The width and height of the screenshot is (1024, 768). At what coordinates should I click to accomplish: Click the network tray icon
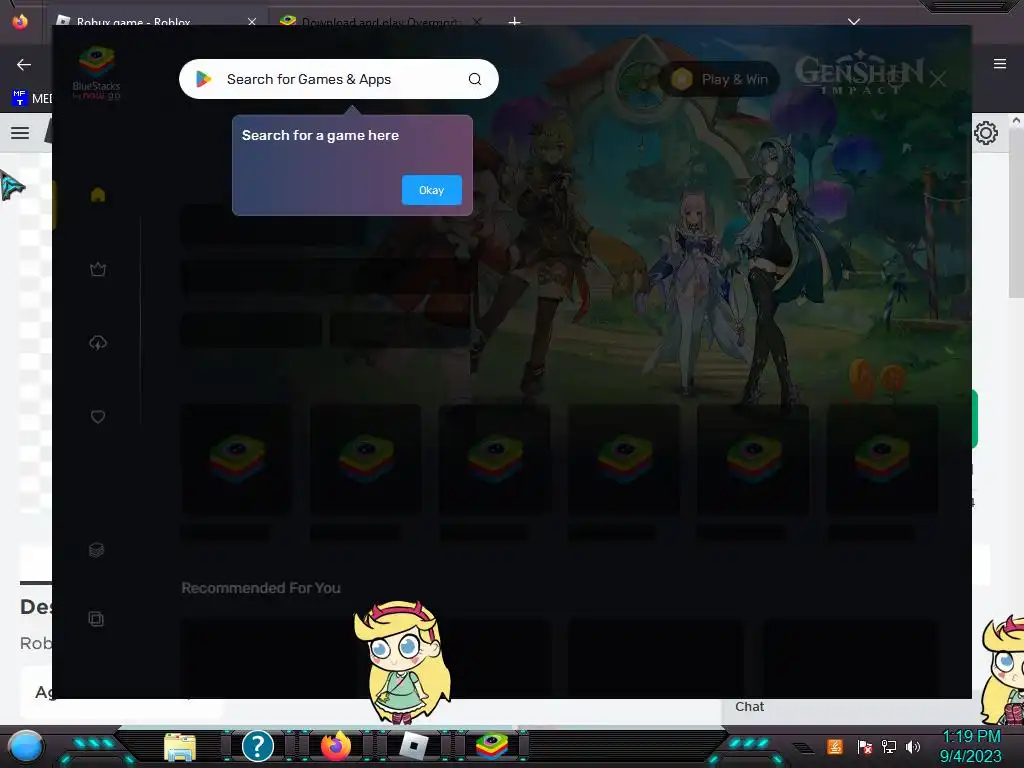pos(889,746)
